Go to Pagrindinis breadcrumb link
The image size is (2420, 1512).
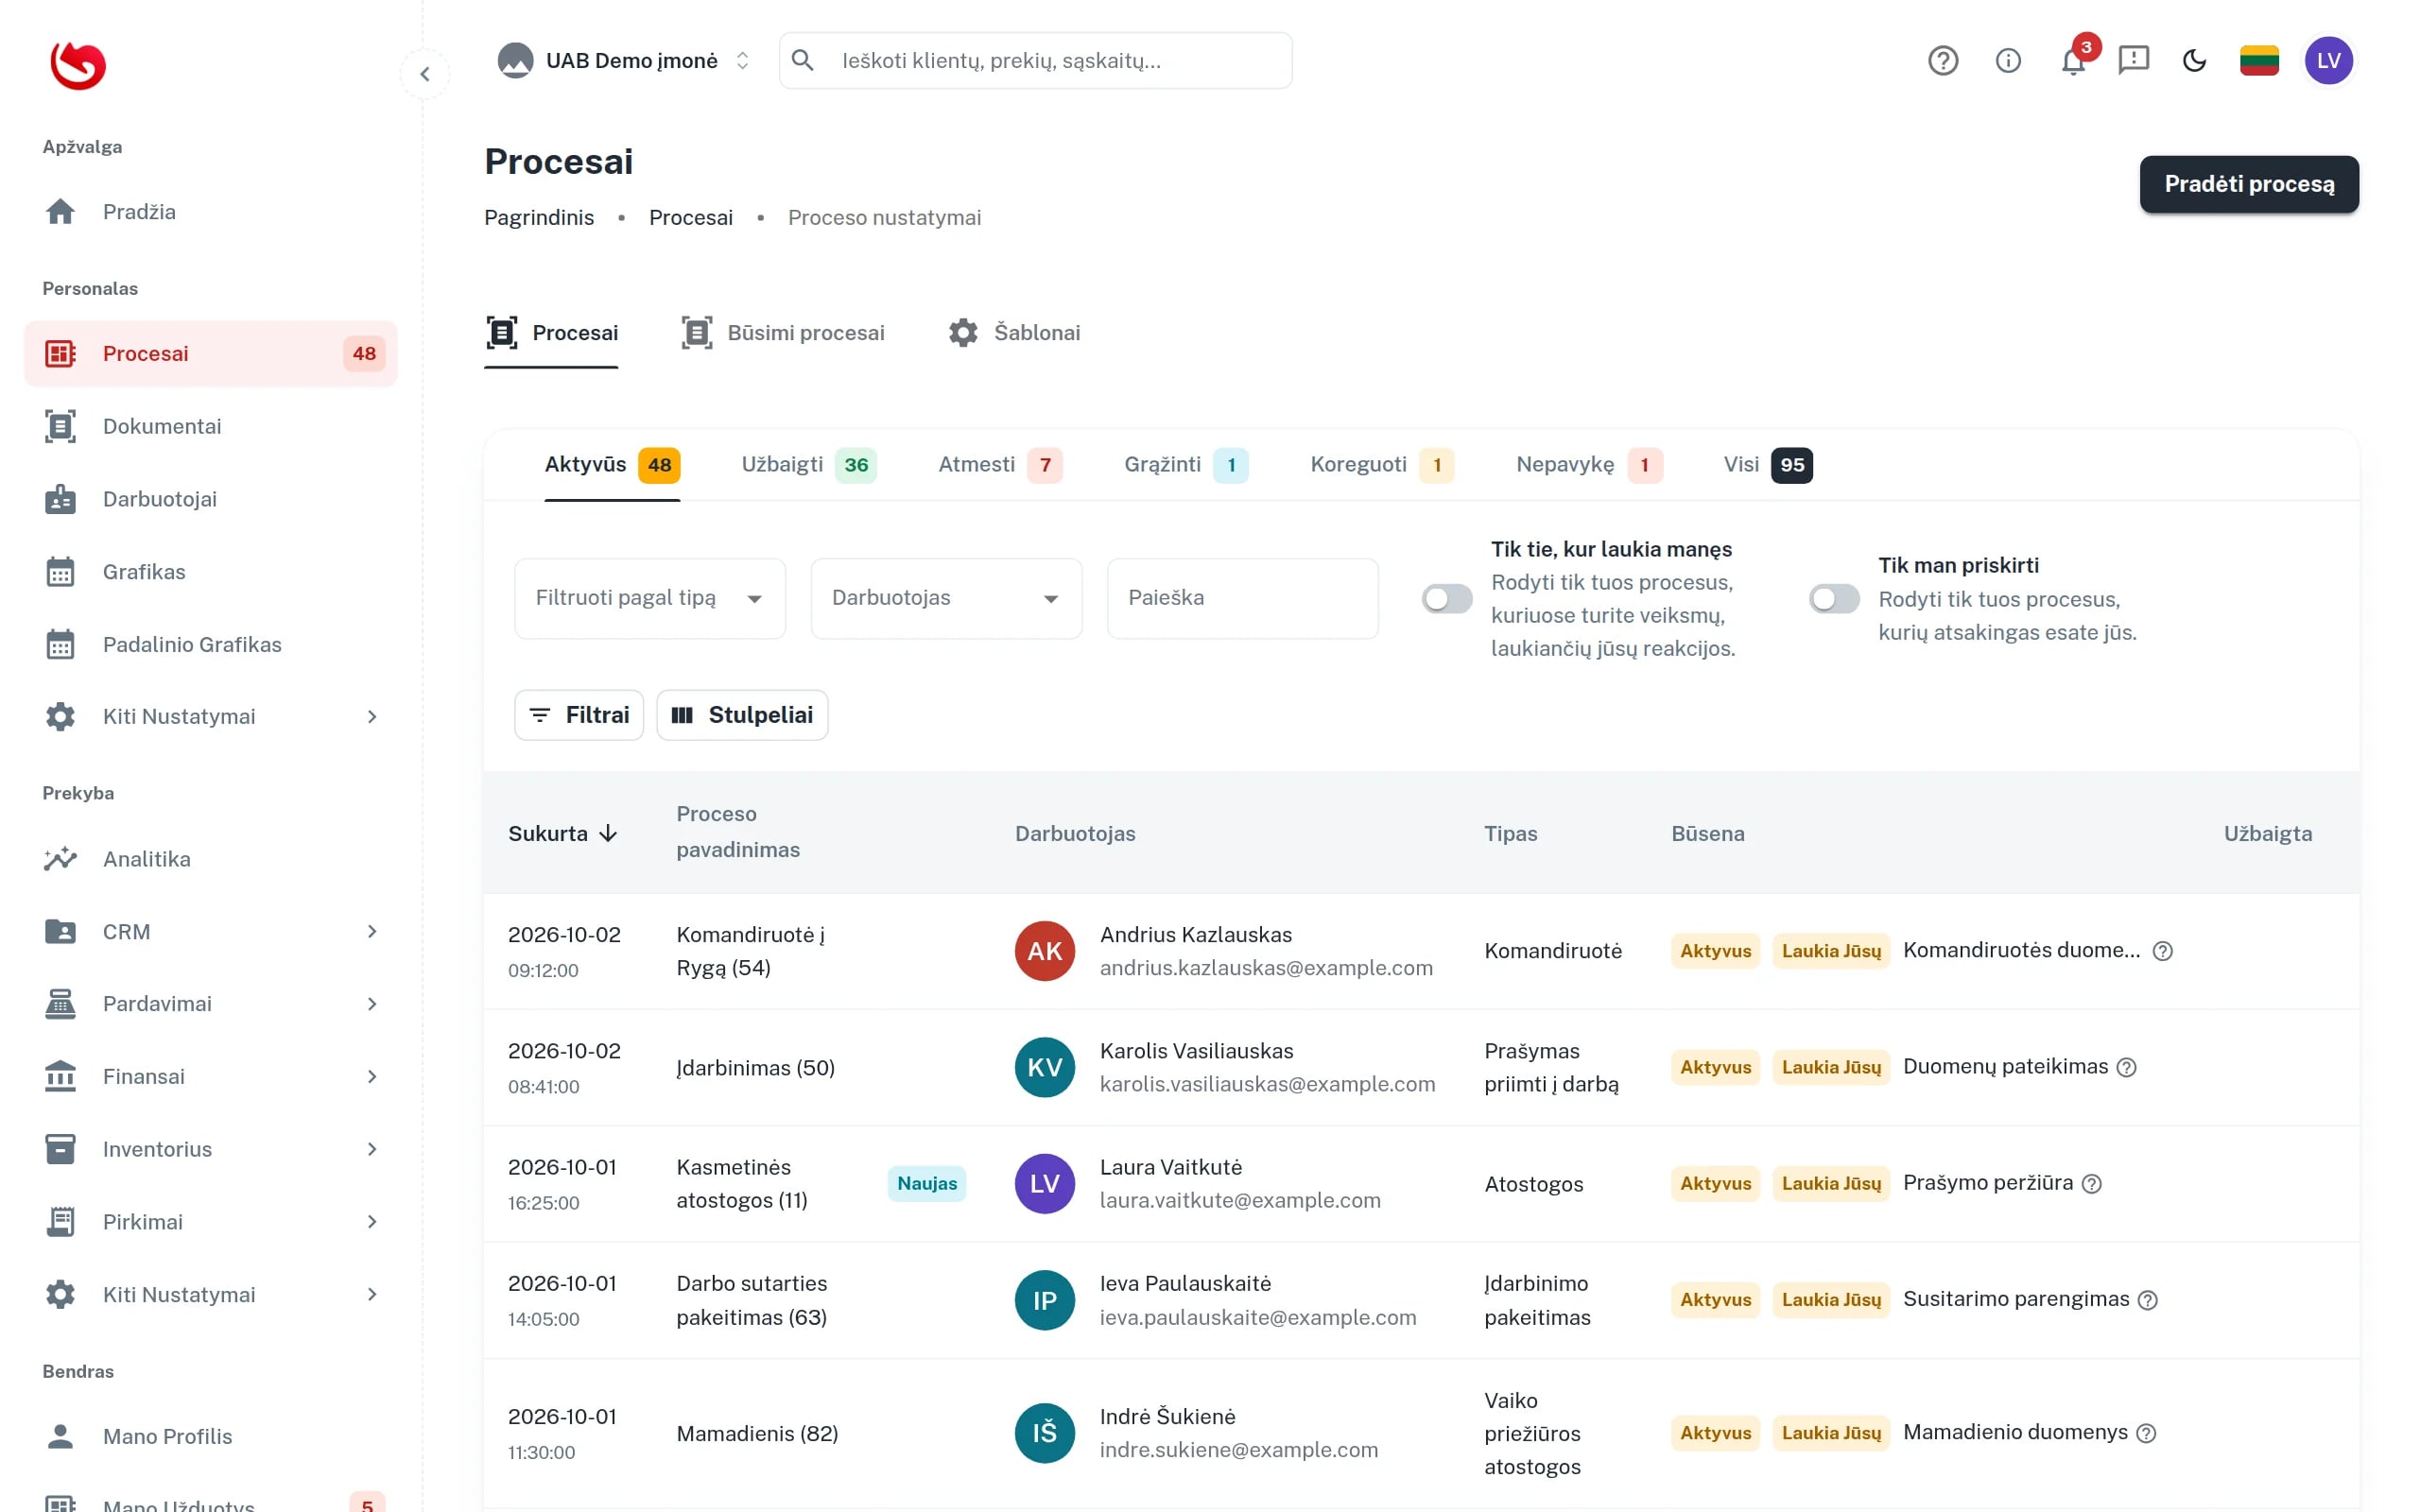click(x=539, y=218)
